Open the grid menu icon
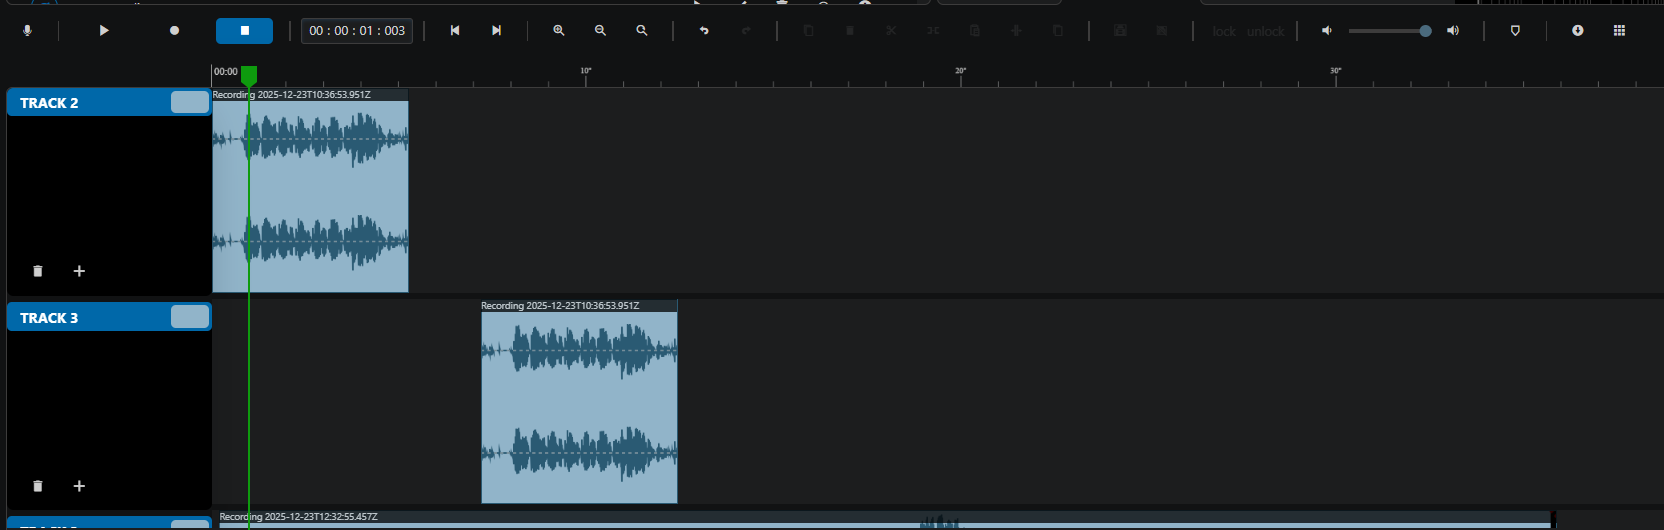This screenshot has height=530, width=1664. coord(1619,31)
